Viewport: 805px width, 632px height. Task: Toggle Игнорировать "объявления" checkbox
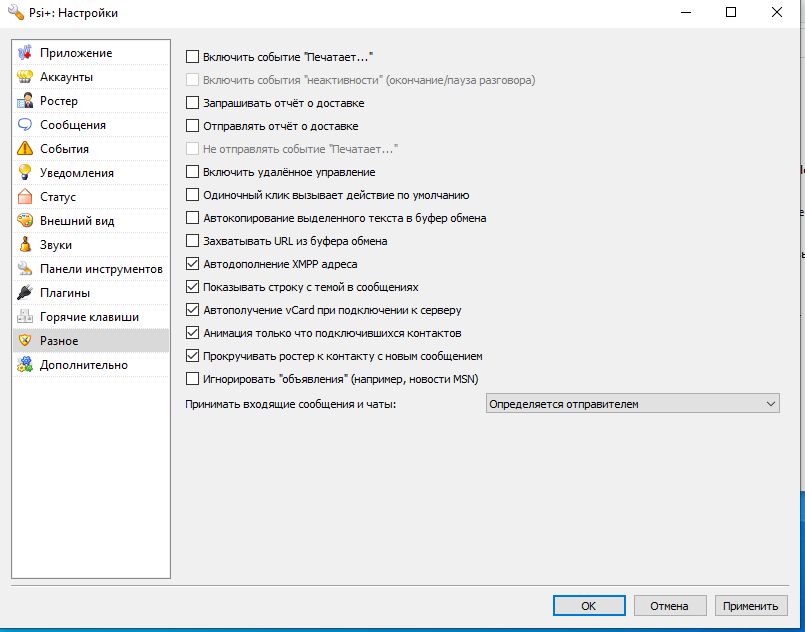[193, 379]
